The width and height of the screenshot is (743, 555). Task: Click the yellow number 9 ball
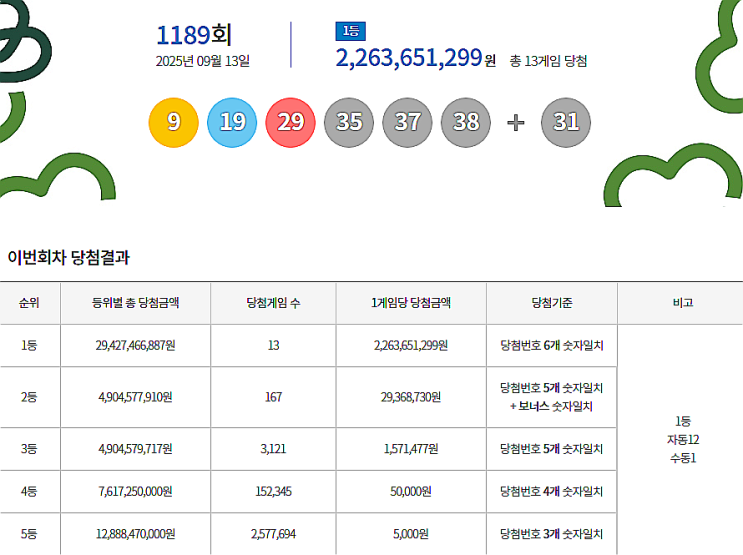point(173,122)
